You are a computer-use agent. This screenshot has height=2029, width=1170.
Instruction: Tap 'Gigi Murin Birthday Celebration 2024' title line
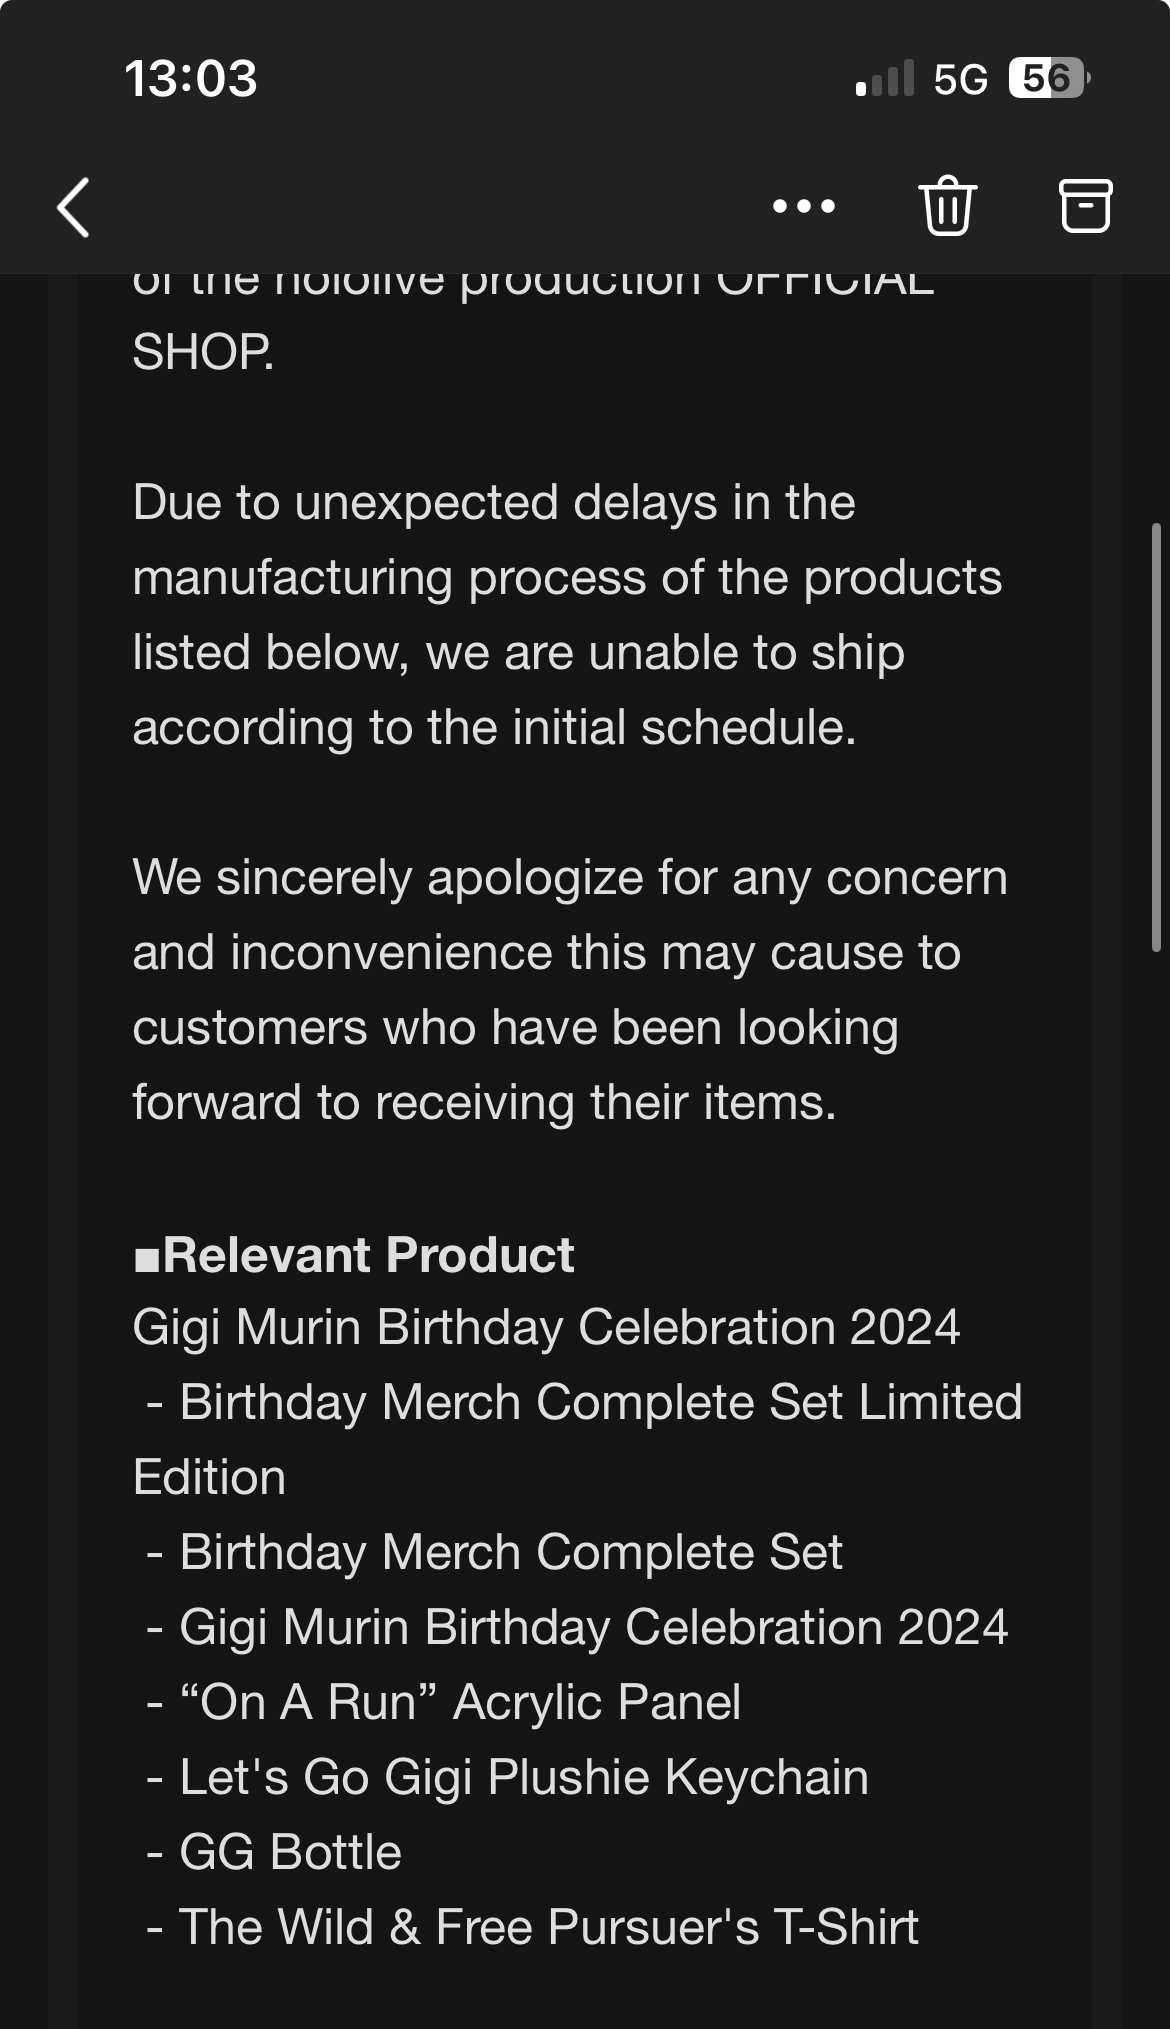coord(546,1328)
